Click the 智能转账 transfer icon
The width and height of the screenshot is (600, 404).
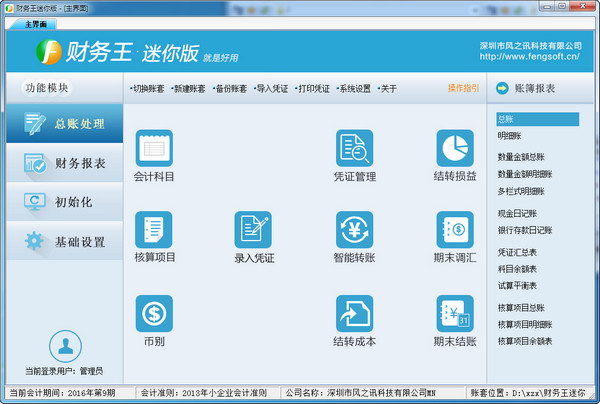pos(354,230)
